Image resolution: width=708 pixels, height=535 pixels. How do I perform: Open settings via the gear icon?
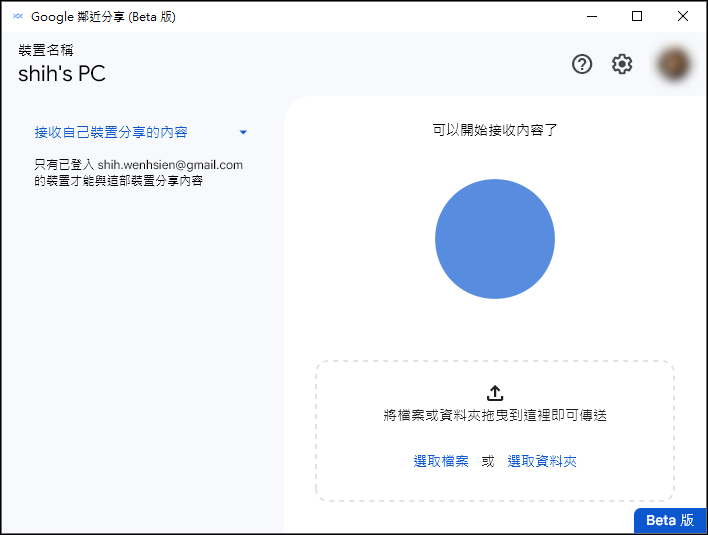click(x=622, y=64)
